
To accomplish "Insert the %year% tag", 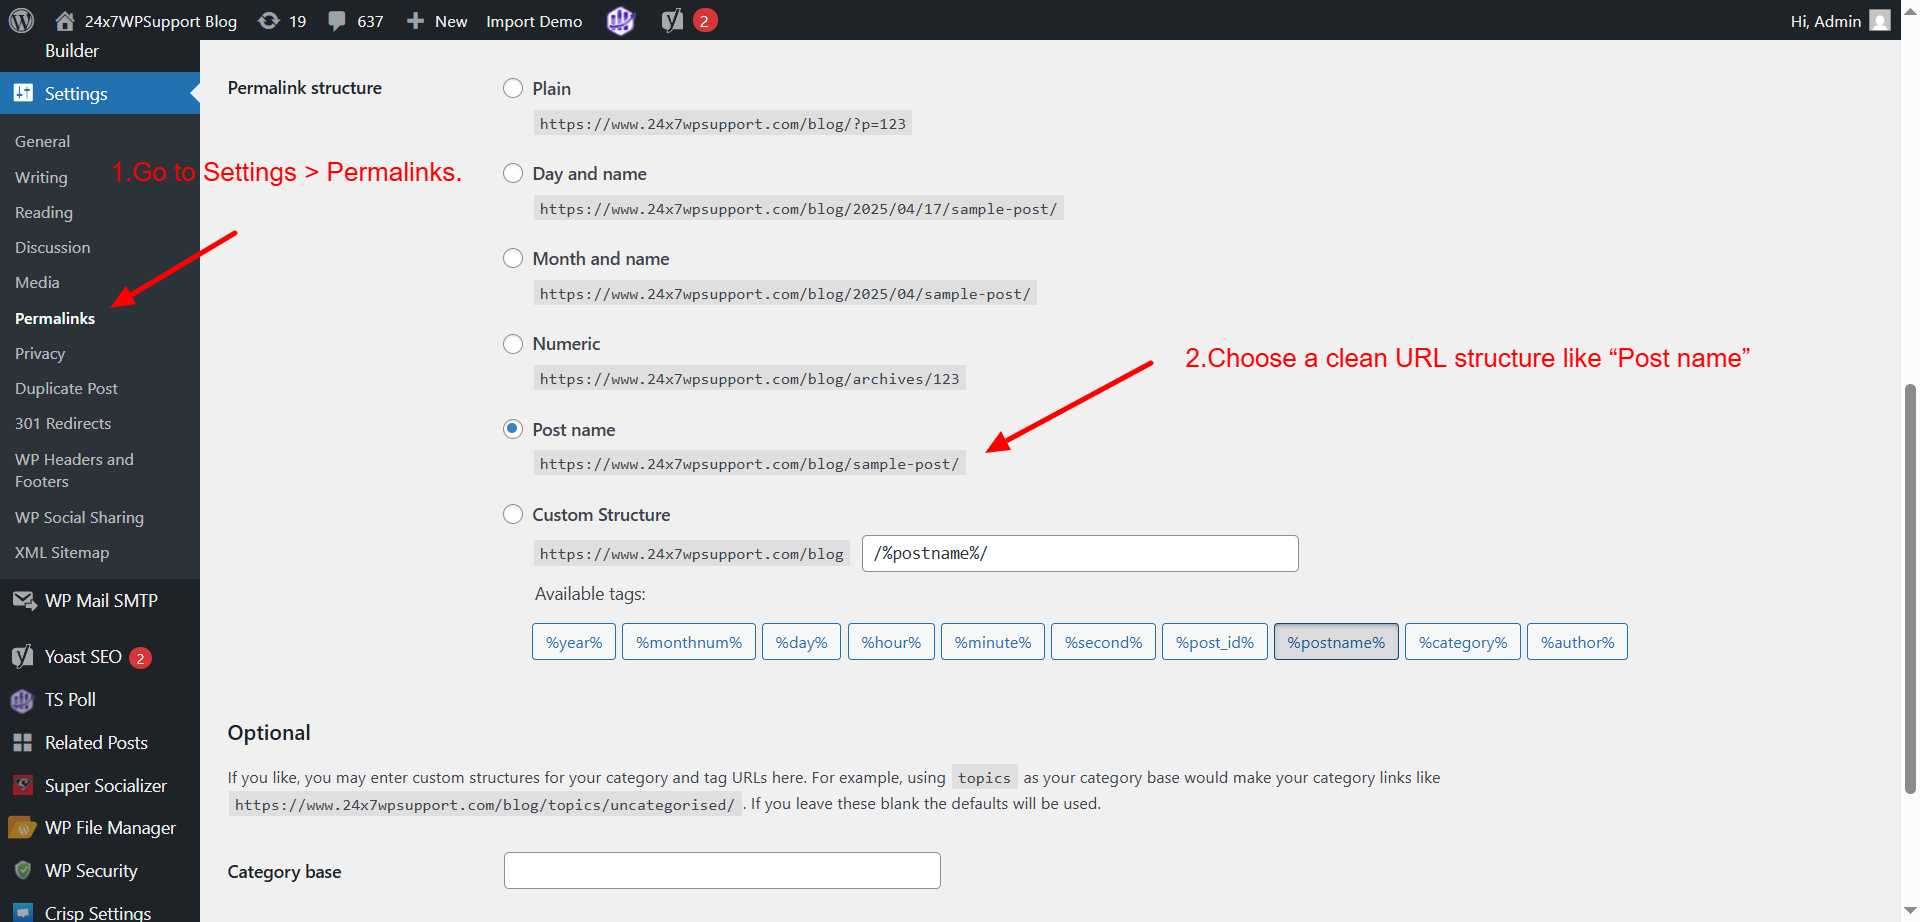I will click(x=574, y=642).
